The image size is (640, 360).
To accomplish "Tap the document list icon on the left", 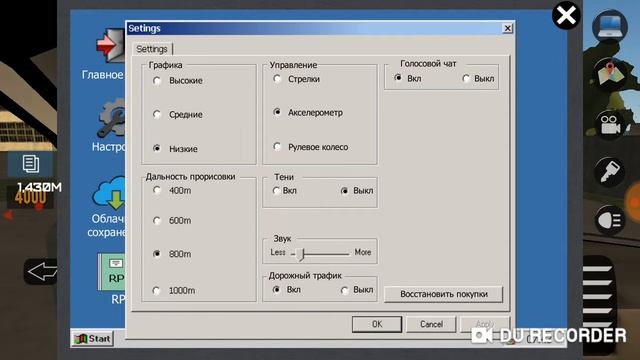I will (x=31, y=164).
